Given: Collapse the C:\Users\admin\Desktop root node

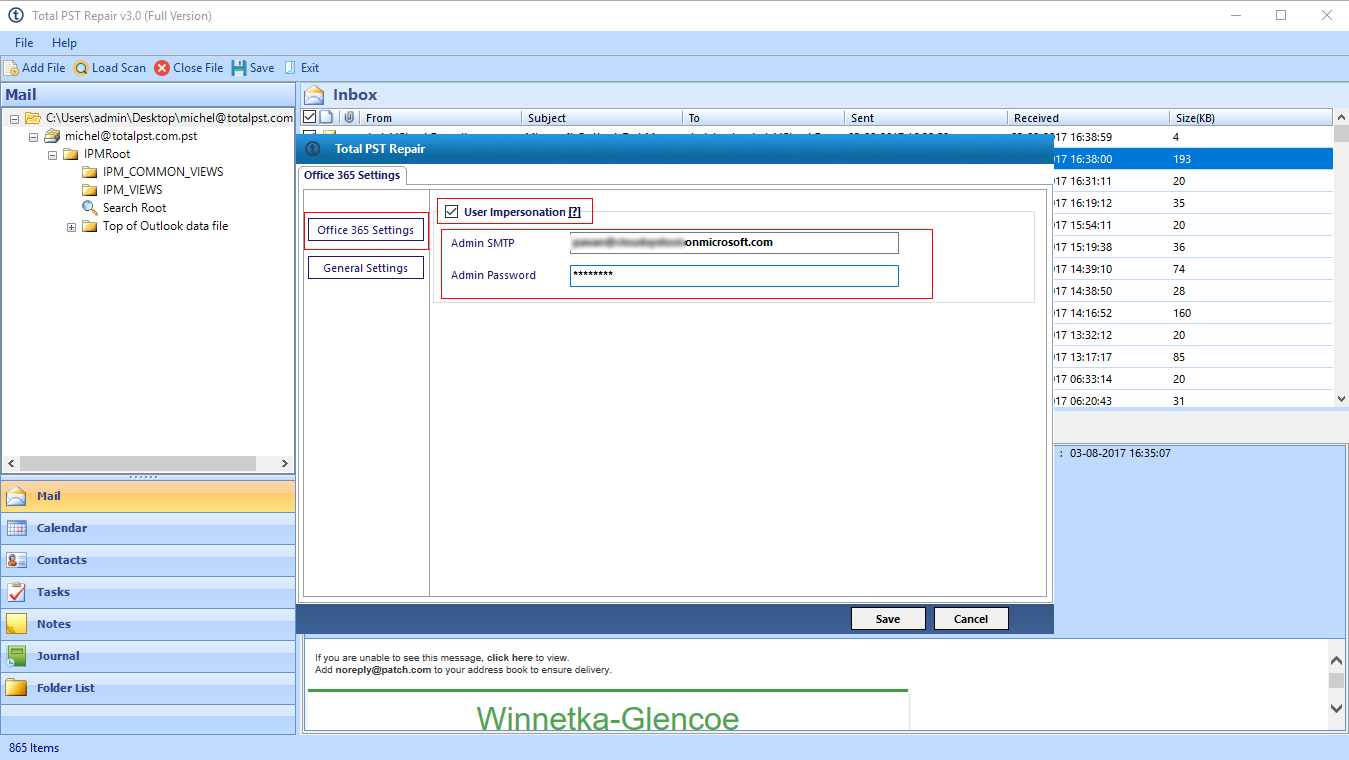Looking at the screenshot, I should pos(15,118).
